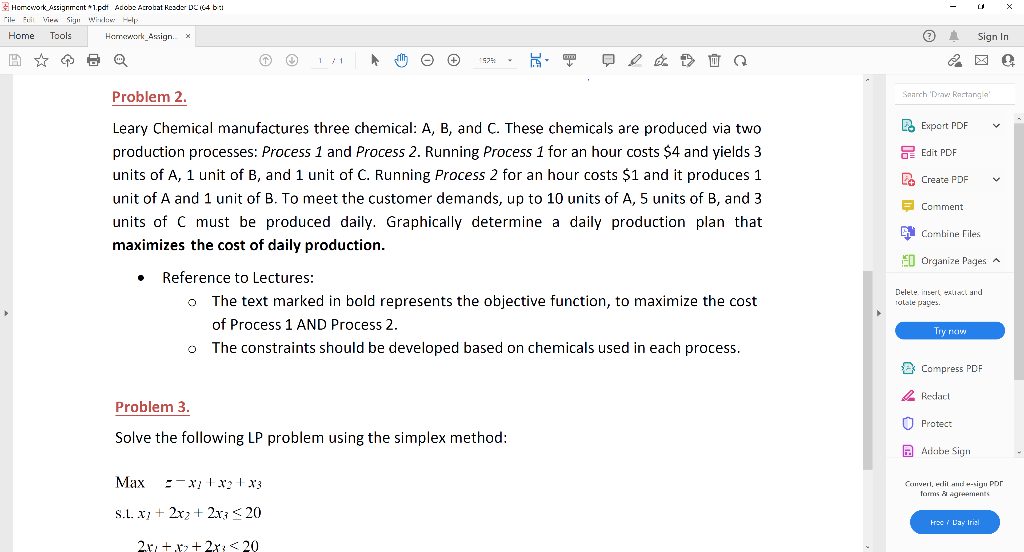This screenshot has width=1024, height=552.
Task: Click the Free 7-Day Trial button
Action: coord(954,522)
